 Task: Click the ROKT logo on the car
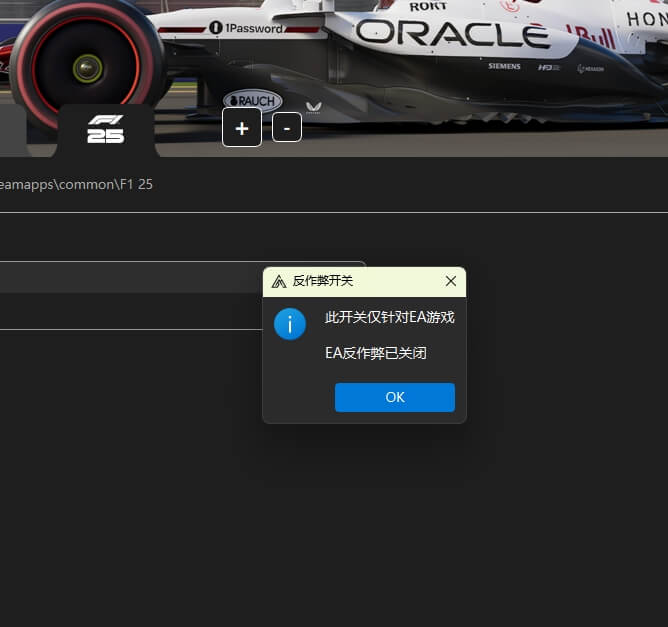(x=428, y=6)
